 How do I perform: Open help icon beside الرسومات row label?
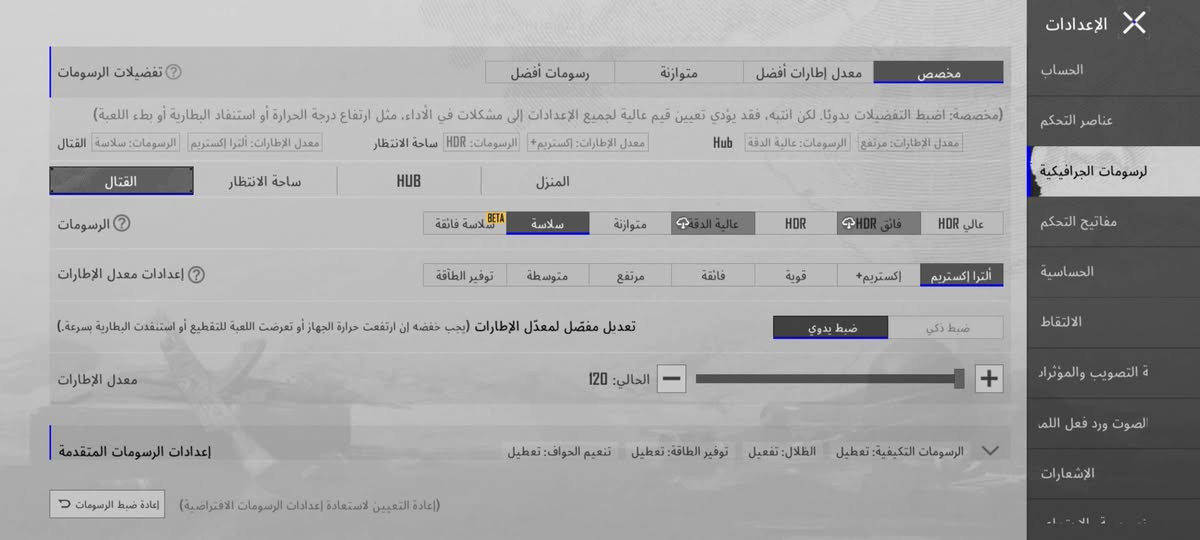(x=121, y=224)
